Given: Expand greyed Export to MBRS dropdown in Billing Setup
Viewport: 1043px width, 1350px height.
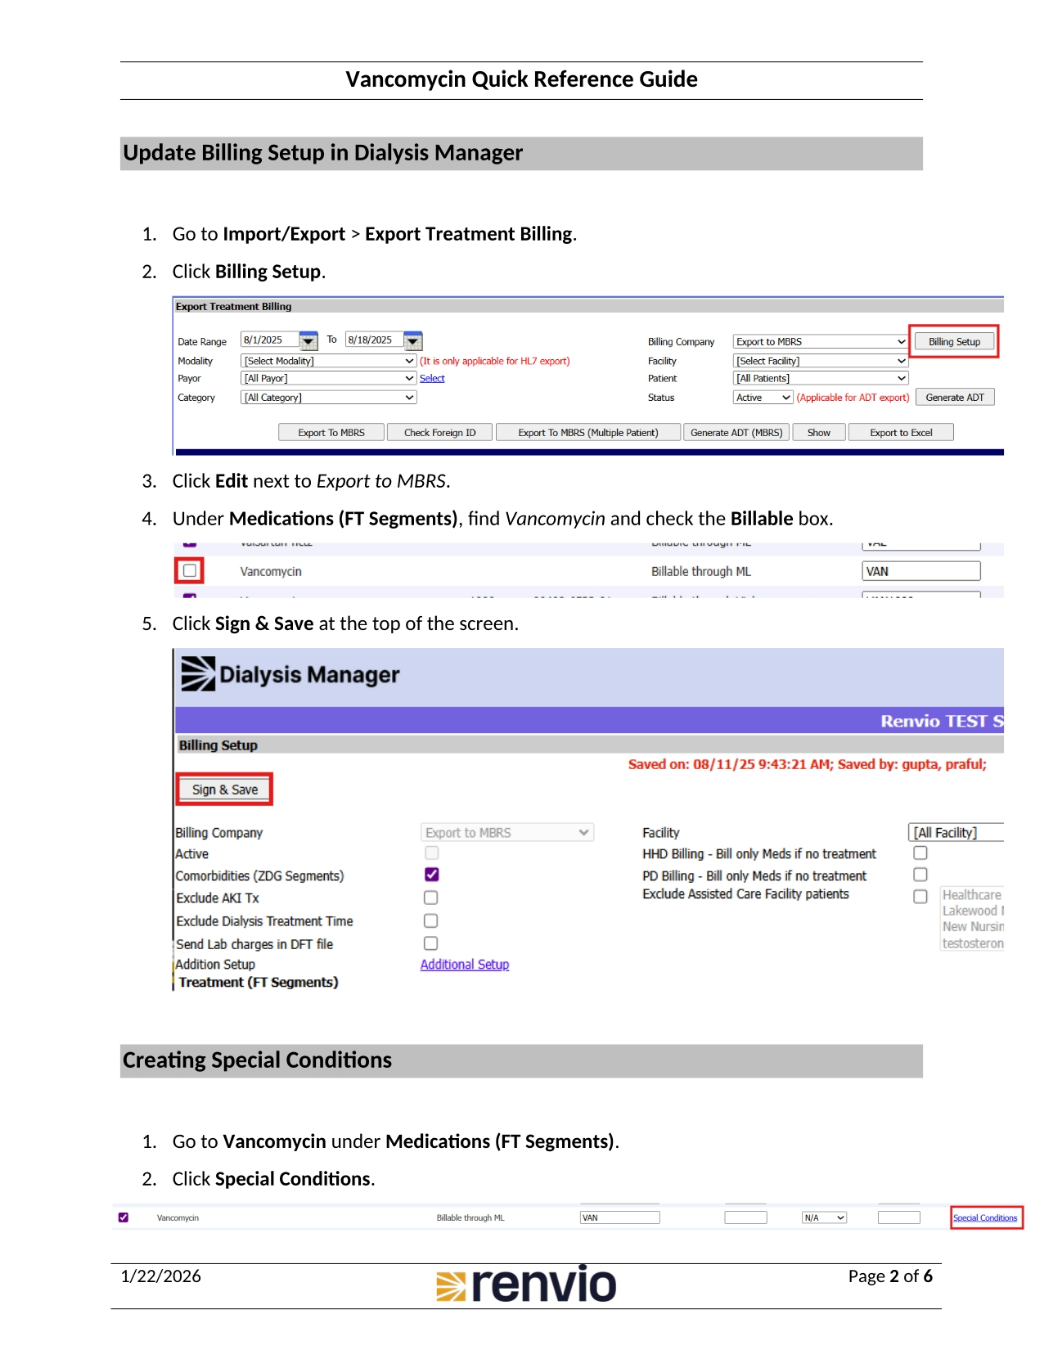Looking at the screenshot, I should [x=507, y=832].
